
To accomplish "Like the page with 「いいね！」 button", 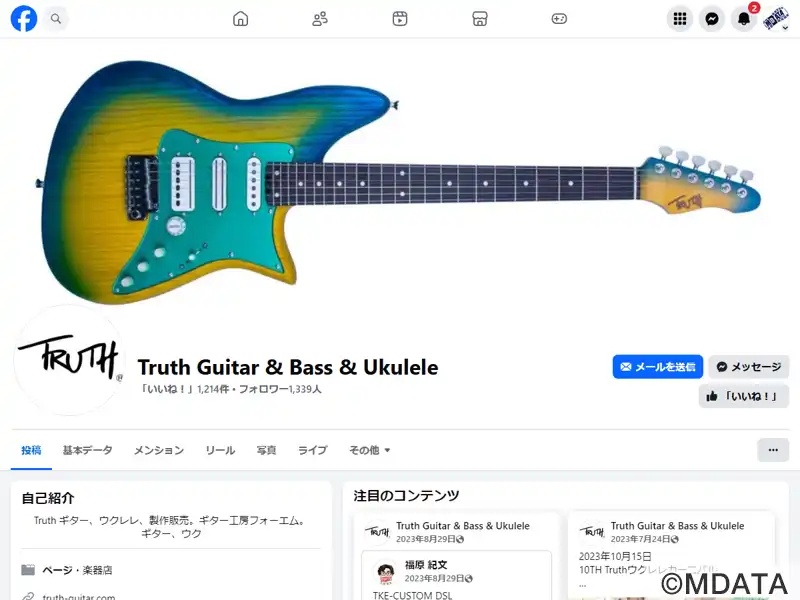I will coord(744,396).
